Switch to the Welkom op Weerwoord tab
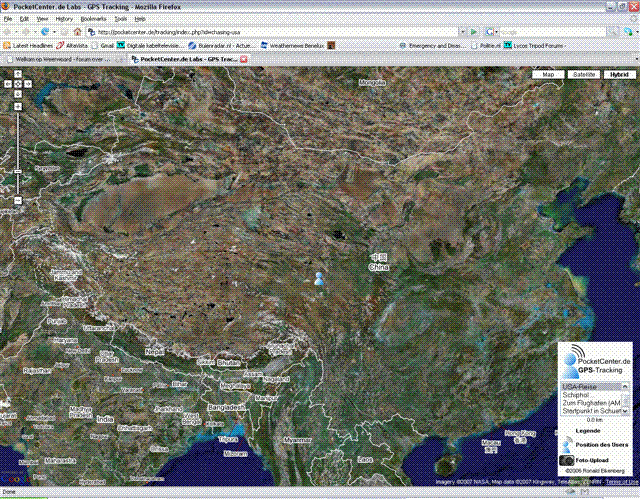 pyautogui.click(x=63, y=60)
